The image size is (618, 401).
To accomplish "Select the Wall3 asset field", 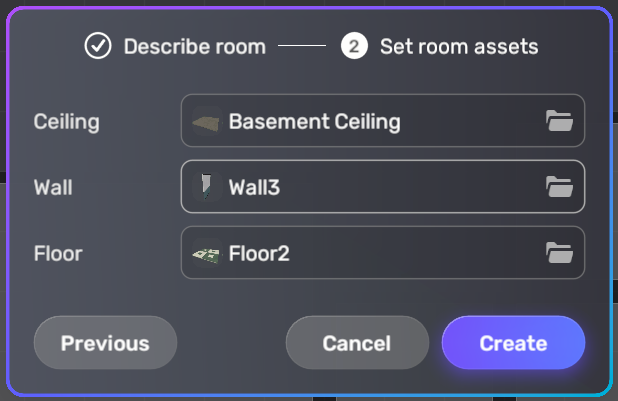I will point(370,187).
